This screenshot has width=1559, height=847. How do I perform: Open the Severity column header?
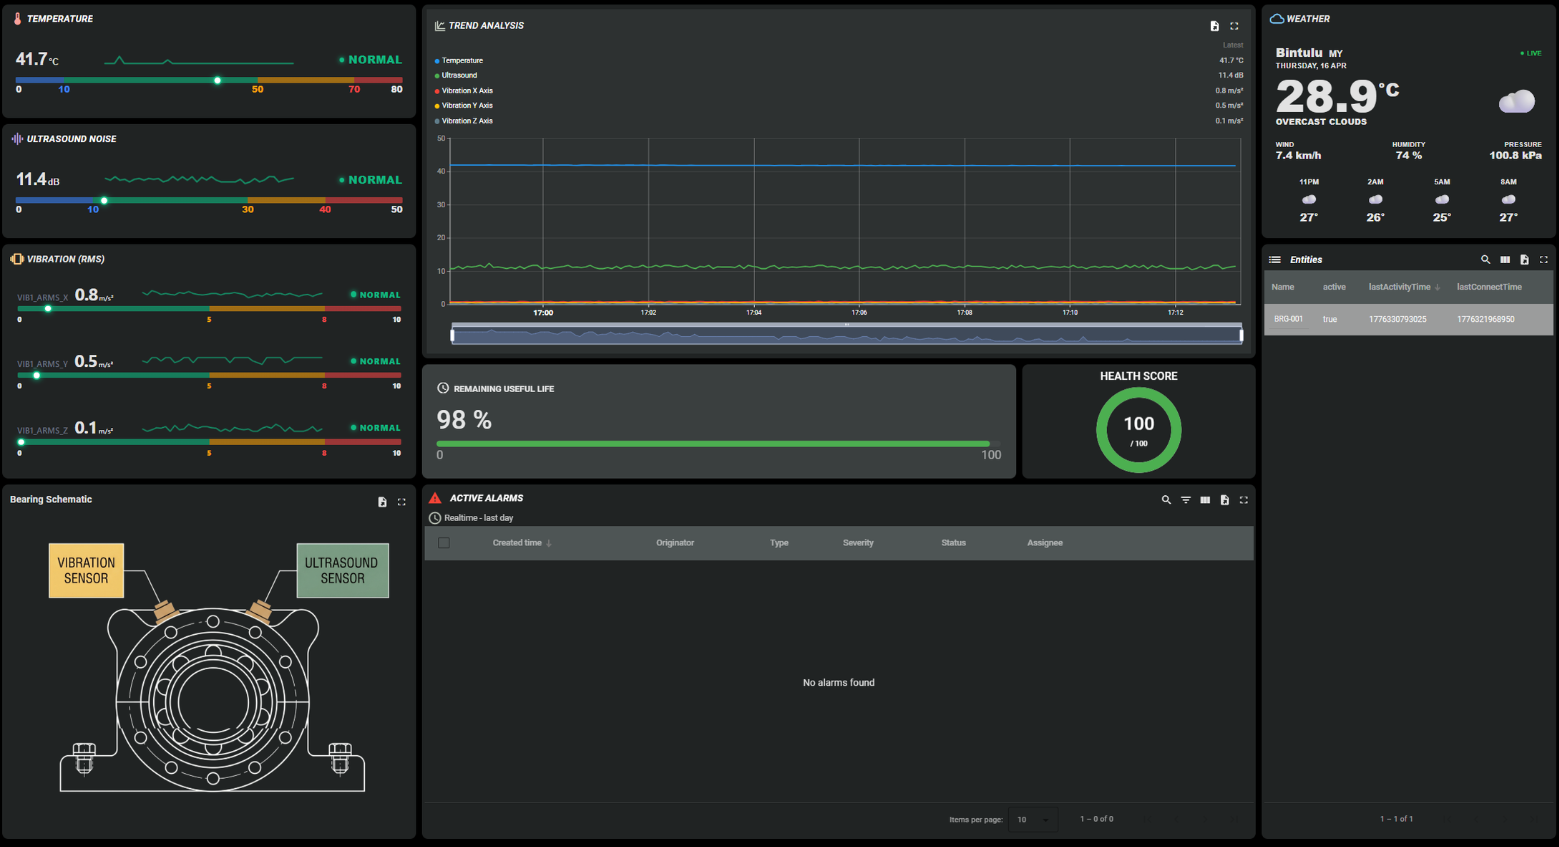pyautogui.click(x=857, y=542)
